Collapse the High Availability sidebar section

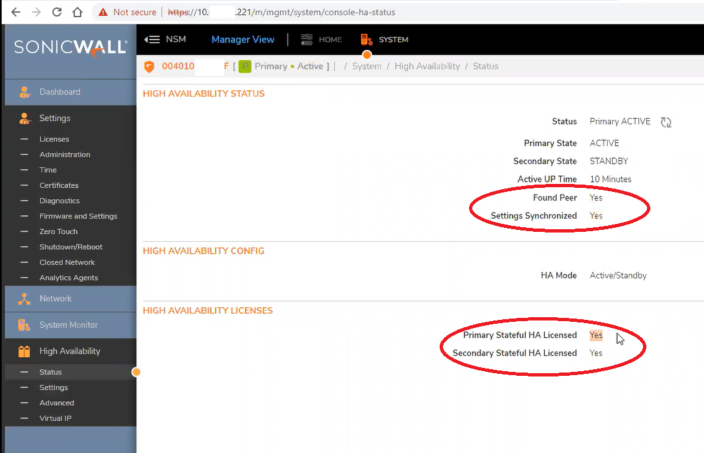pos(69,351)
